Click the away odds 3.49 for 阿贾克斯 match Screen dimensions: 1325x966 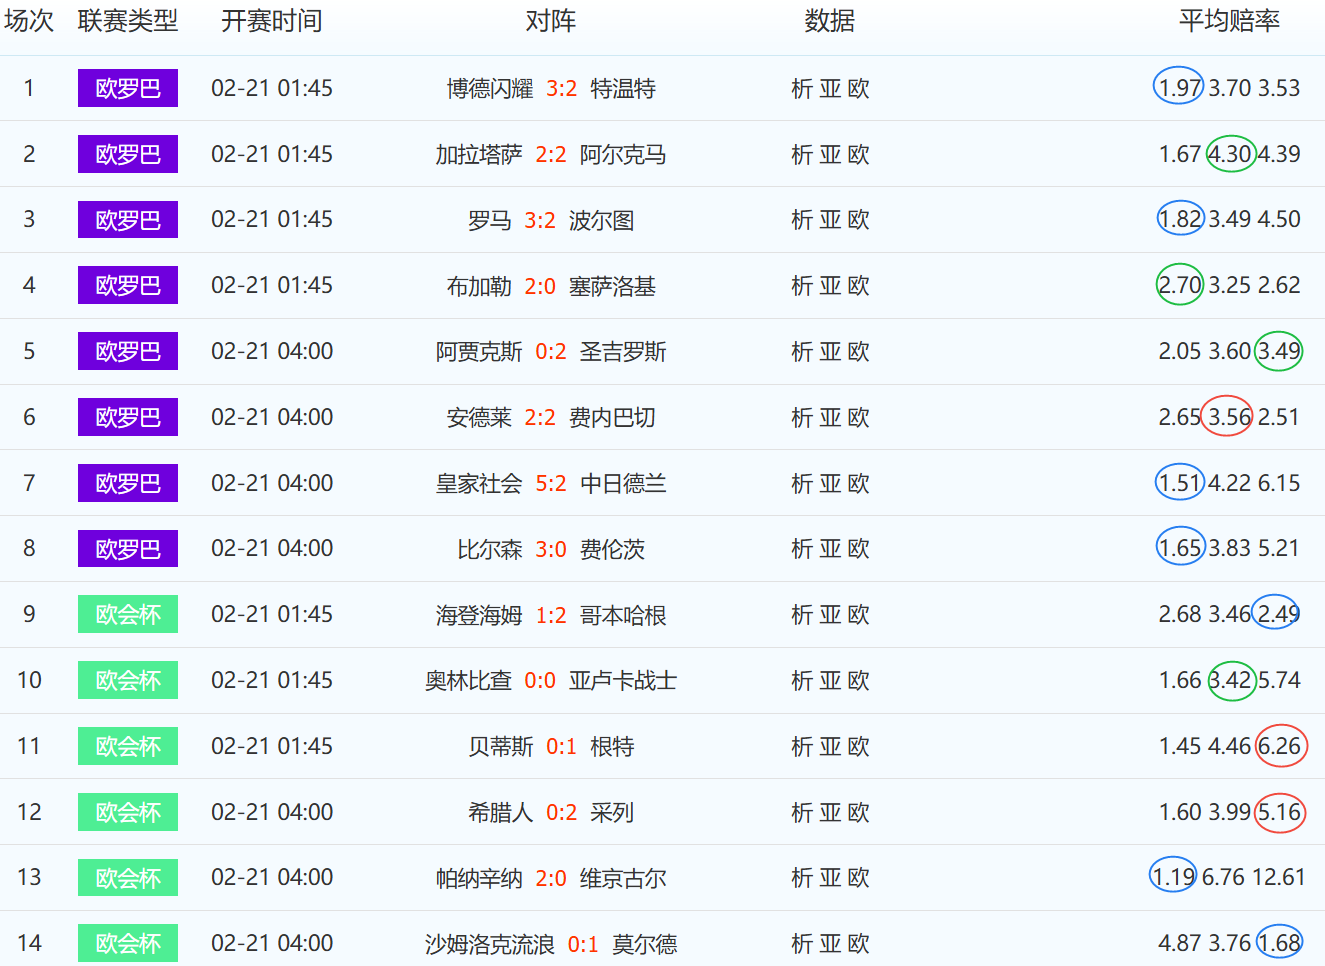point(1279,351)
